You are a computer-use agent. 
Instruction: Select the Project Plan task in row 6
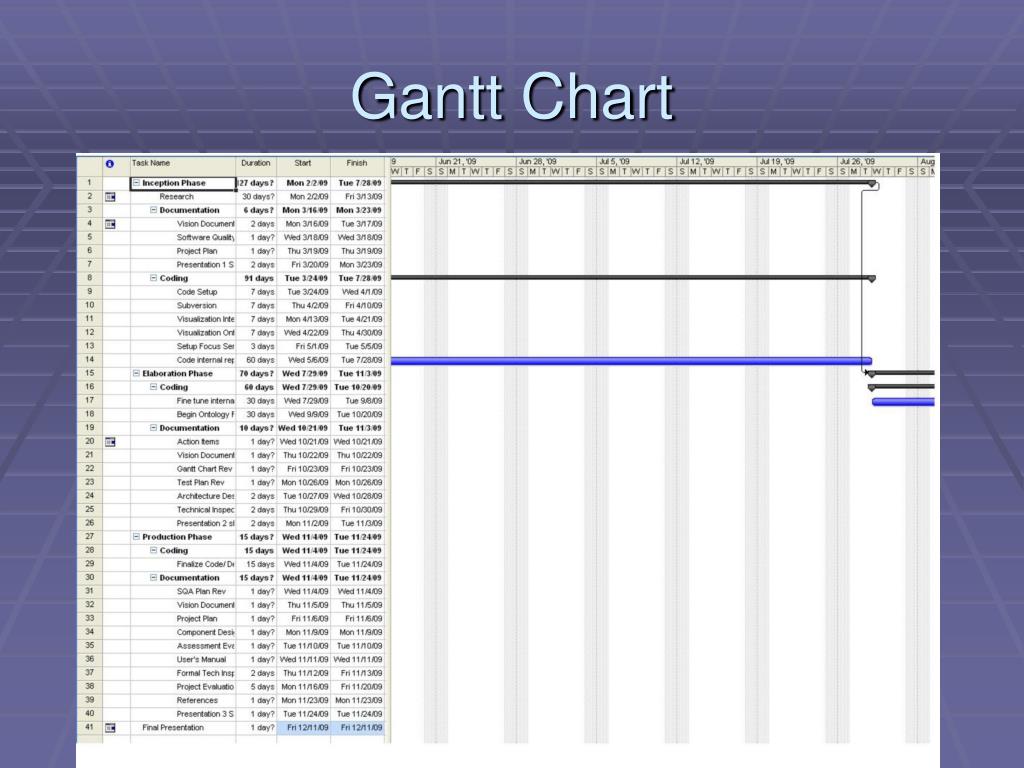(183, 251)
